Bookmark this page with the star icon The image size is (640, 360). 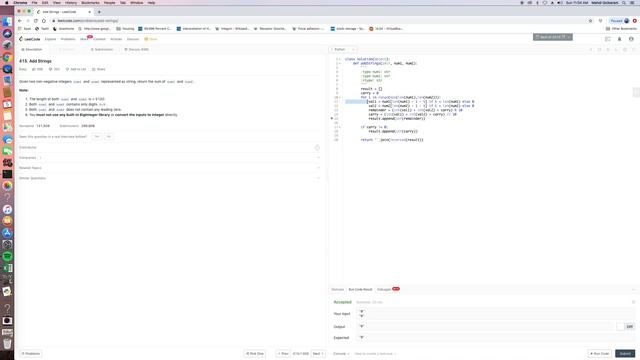pyautogui.click(x=590, y=21)
